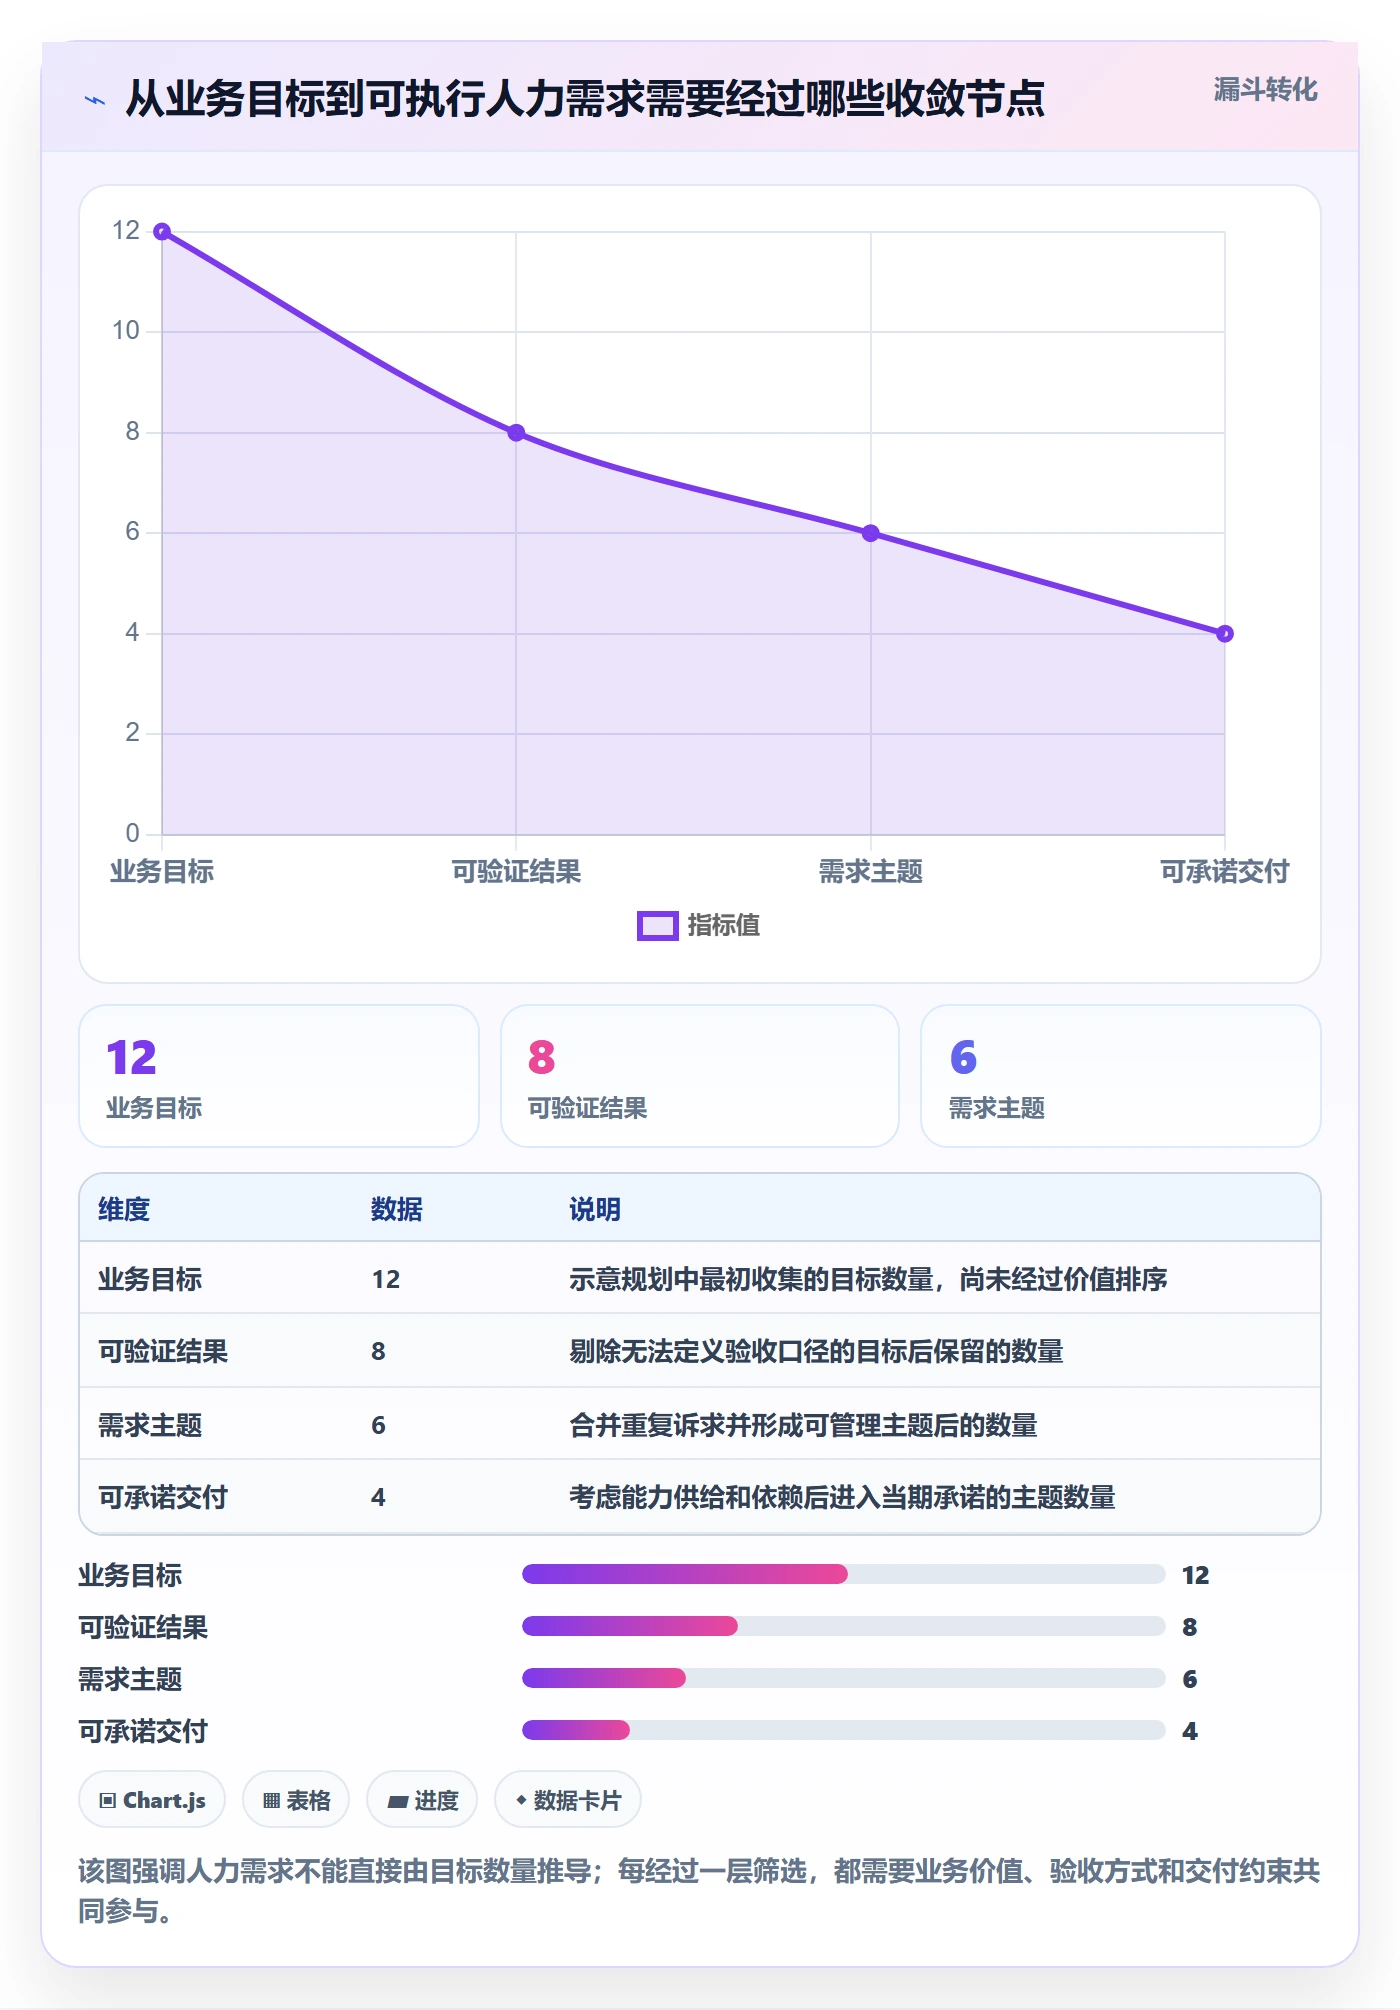Screen dimensions: 1400x2010
Task: Click the description starting 合并重复诉求
Action: click(x=803, y=1425)
